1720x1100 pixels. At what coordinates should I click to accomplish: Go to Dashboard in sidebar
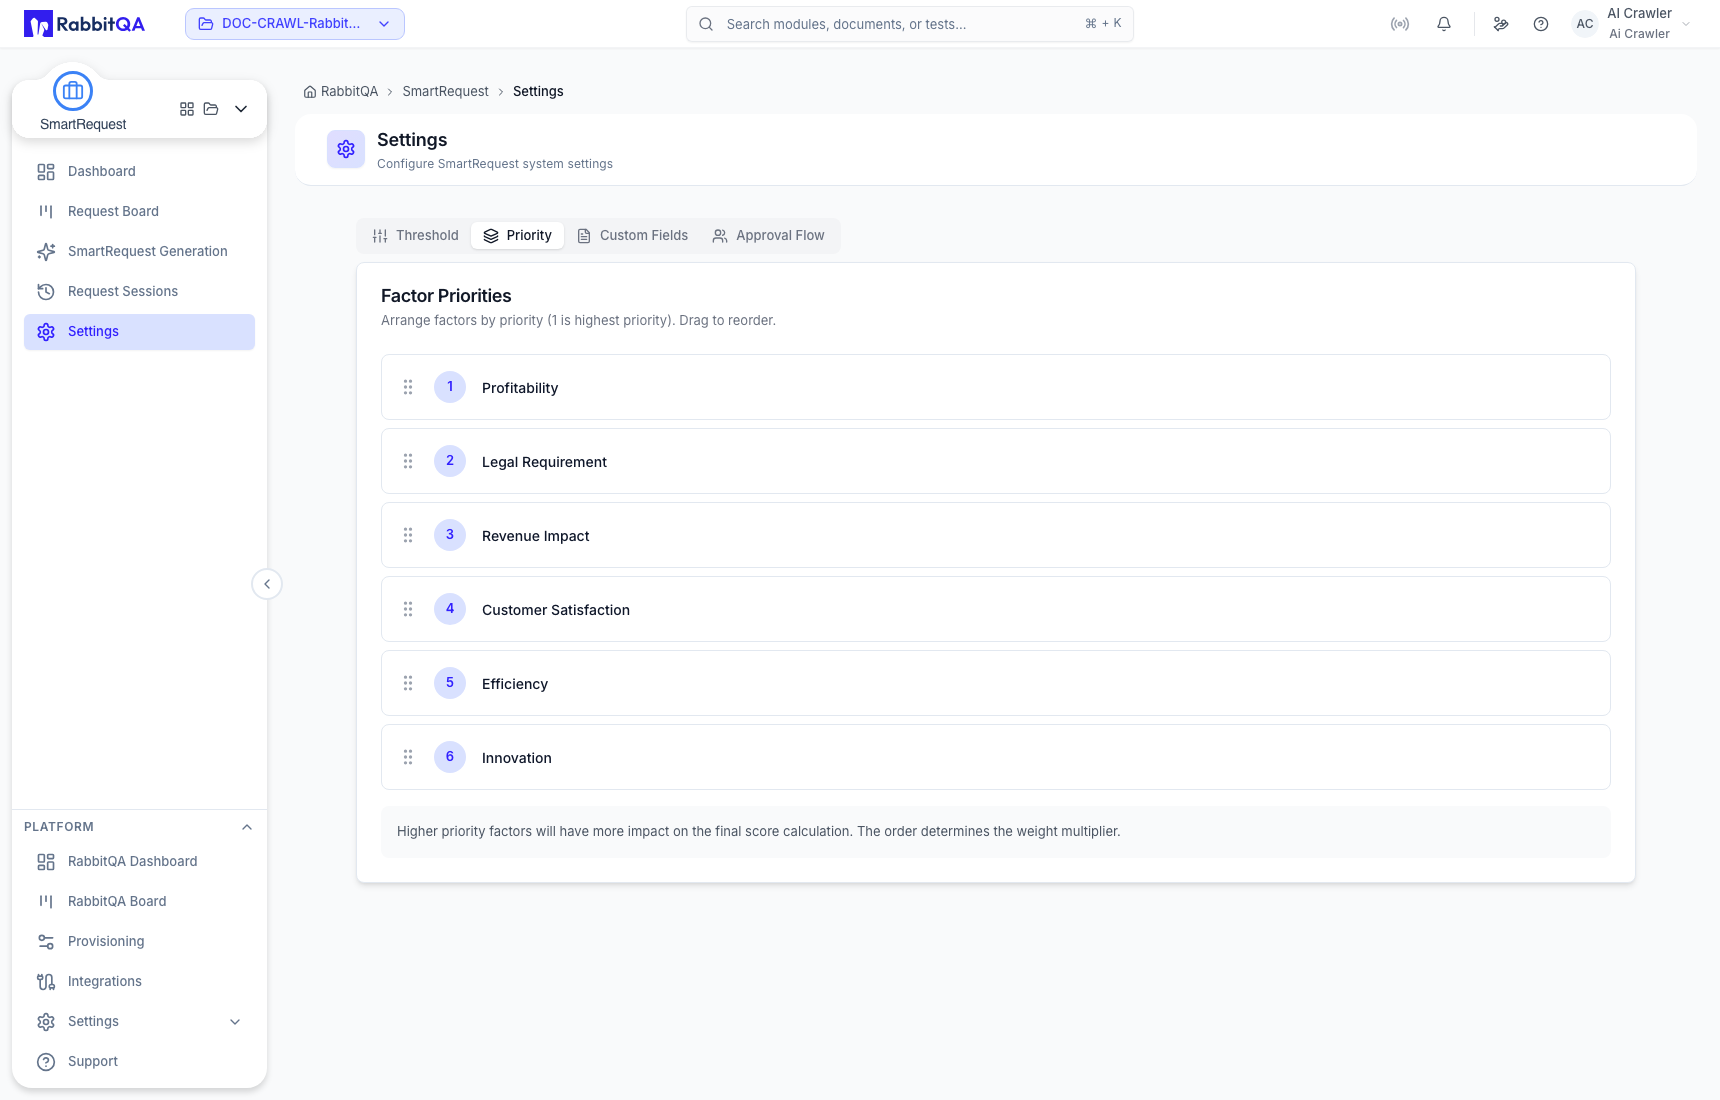click(139, 172)
